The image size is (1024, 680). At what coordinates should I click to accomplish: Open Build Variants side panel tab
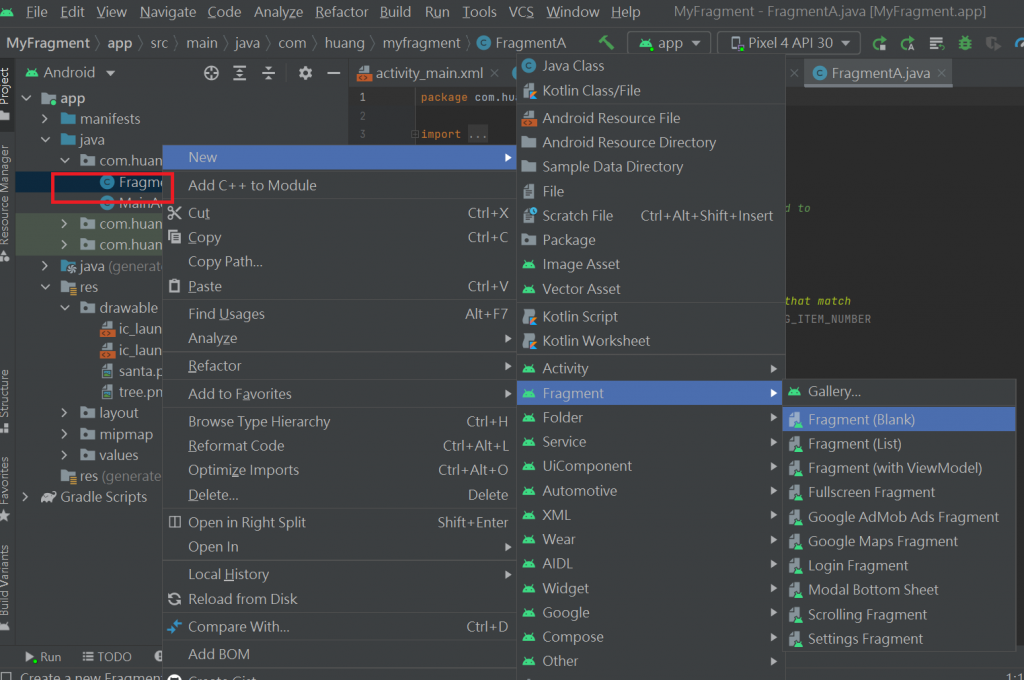5,587
